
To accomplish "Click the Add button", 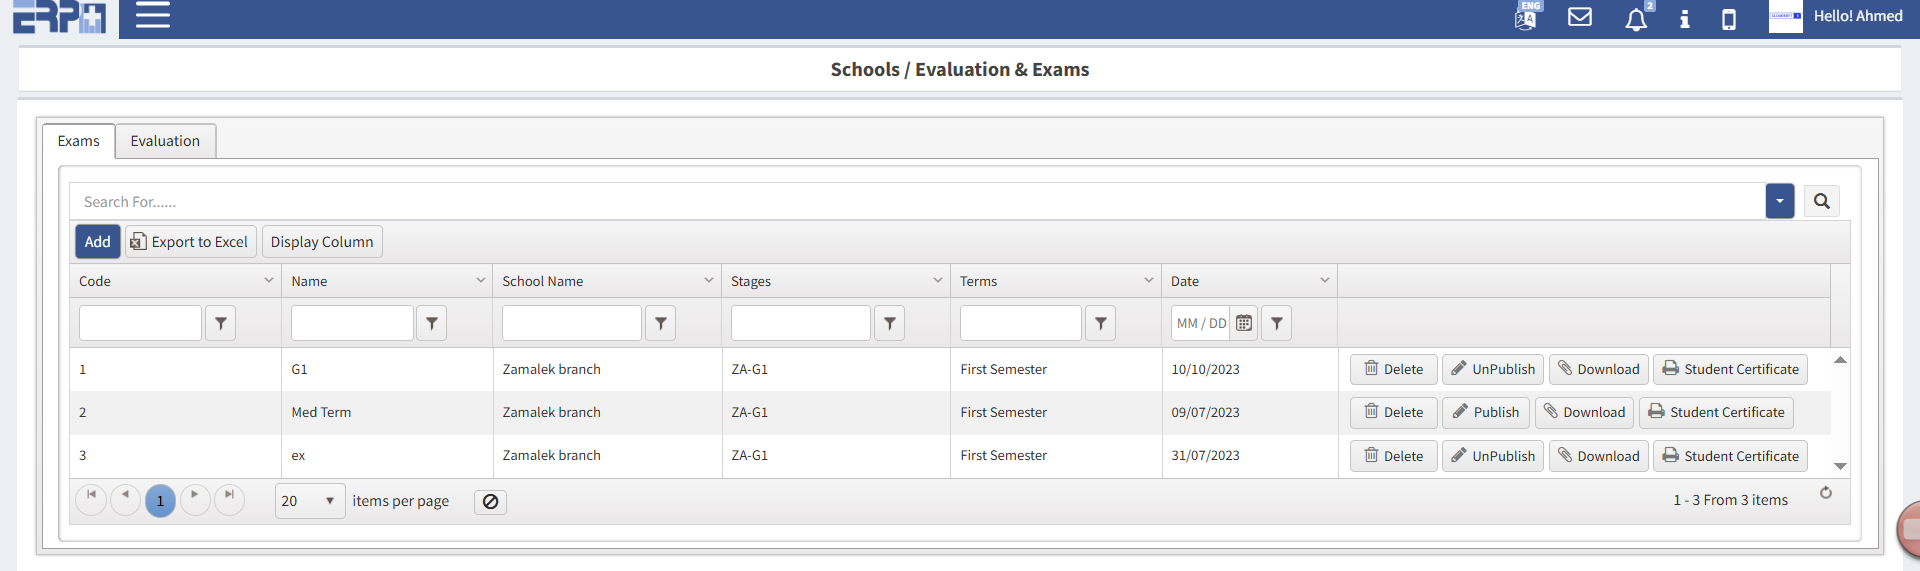I will (x=97, y=242).
